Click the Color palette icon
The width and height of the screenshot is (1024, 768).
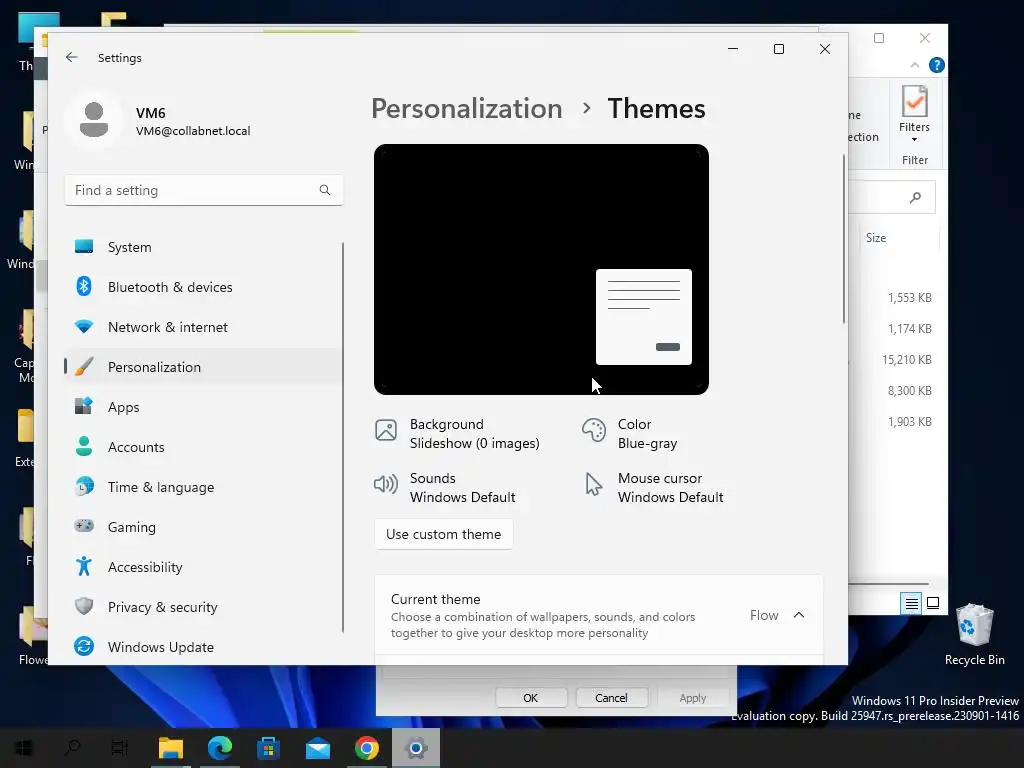pyautogui.click(x=594, y=430)
